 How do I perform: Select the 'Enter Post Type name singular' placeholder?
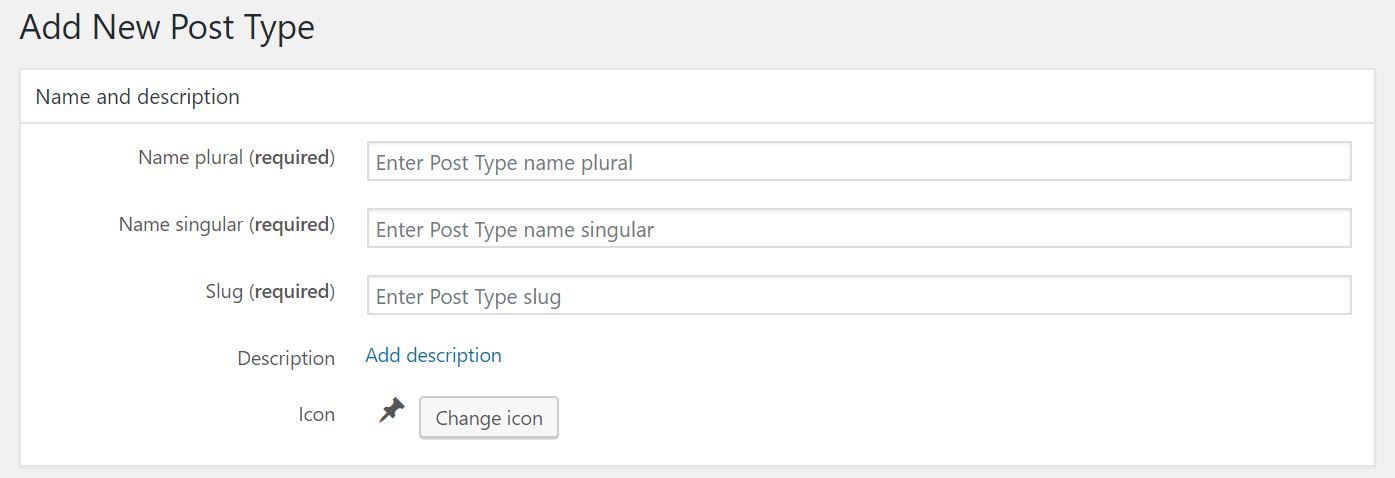coord(515,230)
